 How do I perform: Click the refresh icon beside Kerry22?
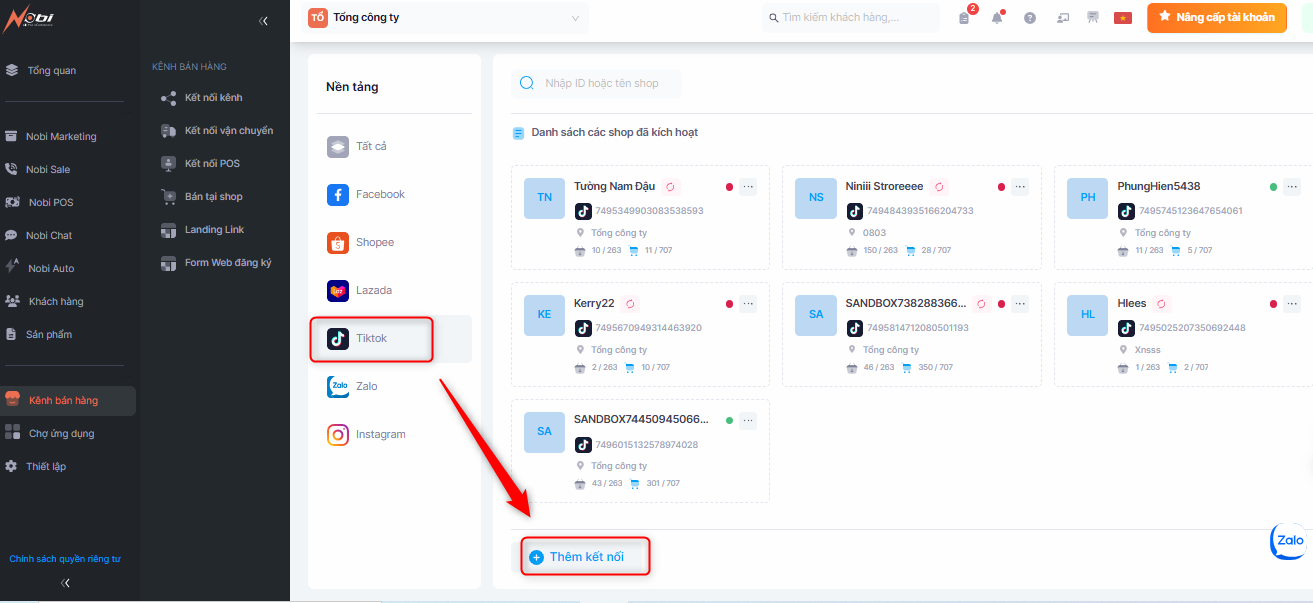630,304
